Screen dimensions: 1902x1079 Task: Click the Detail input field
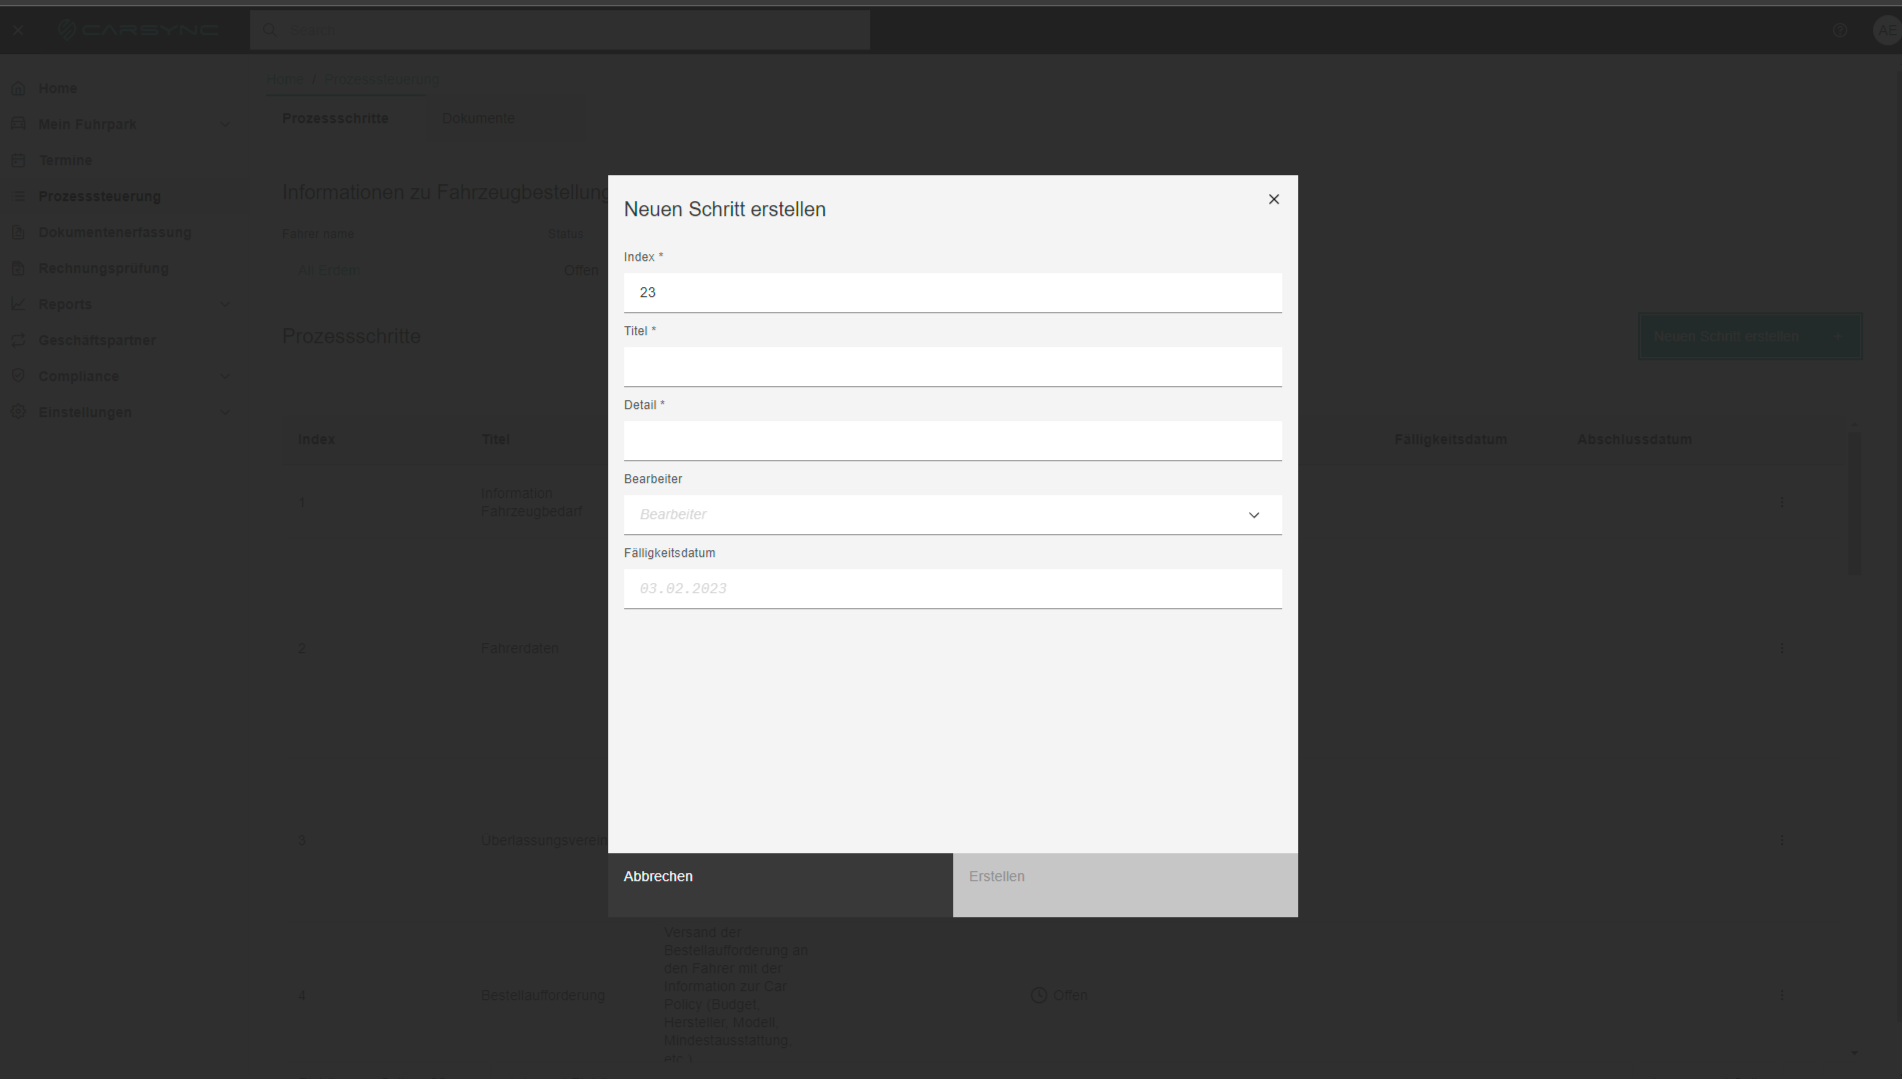(952, 441)
